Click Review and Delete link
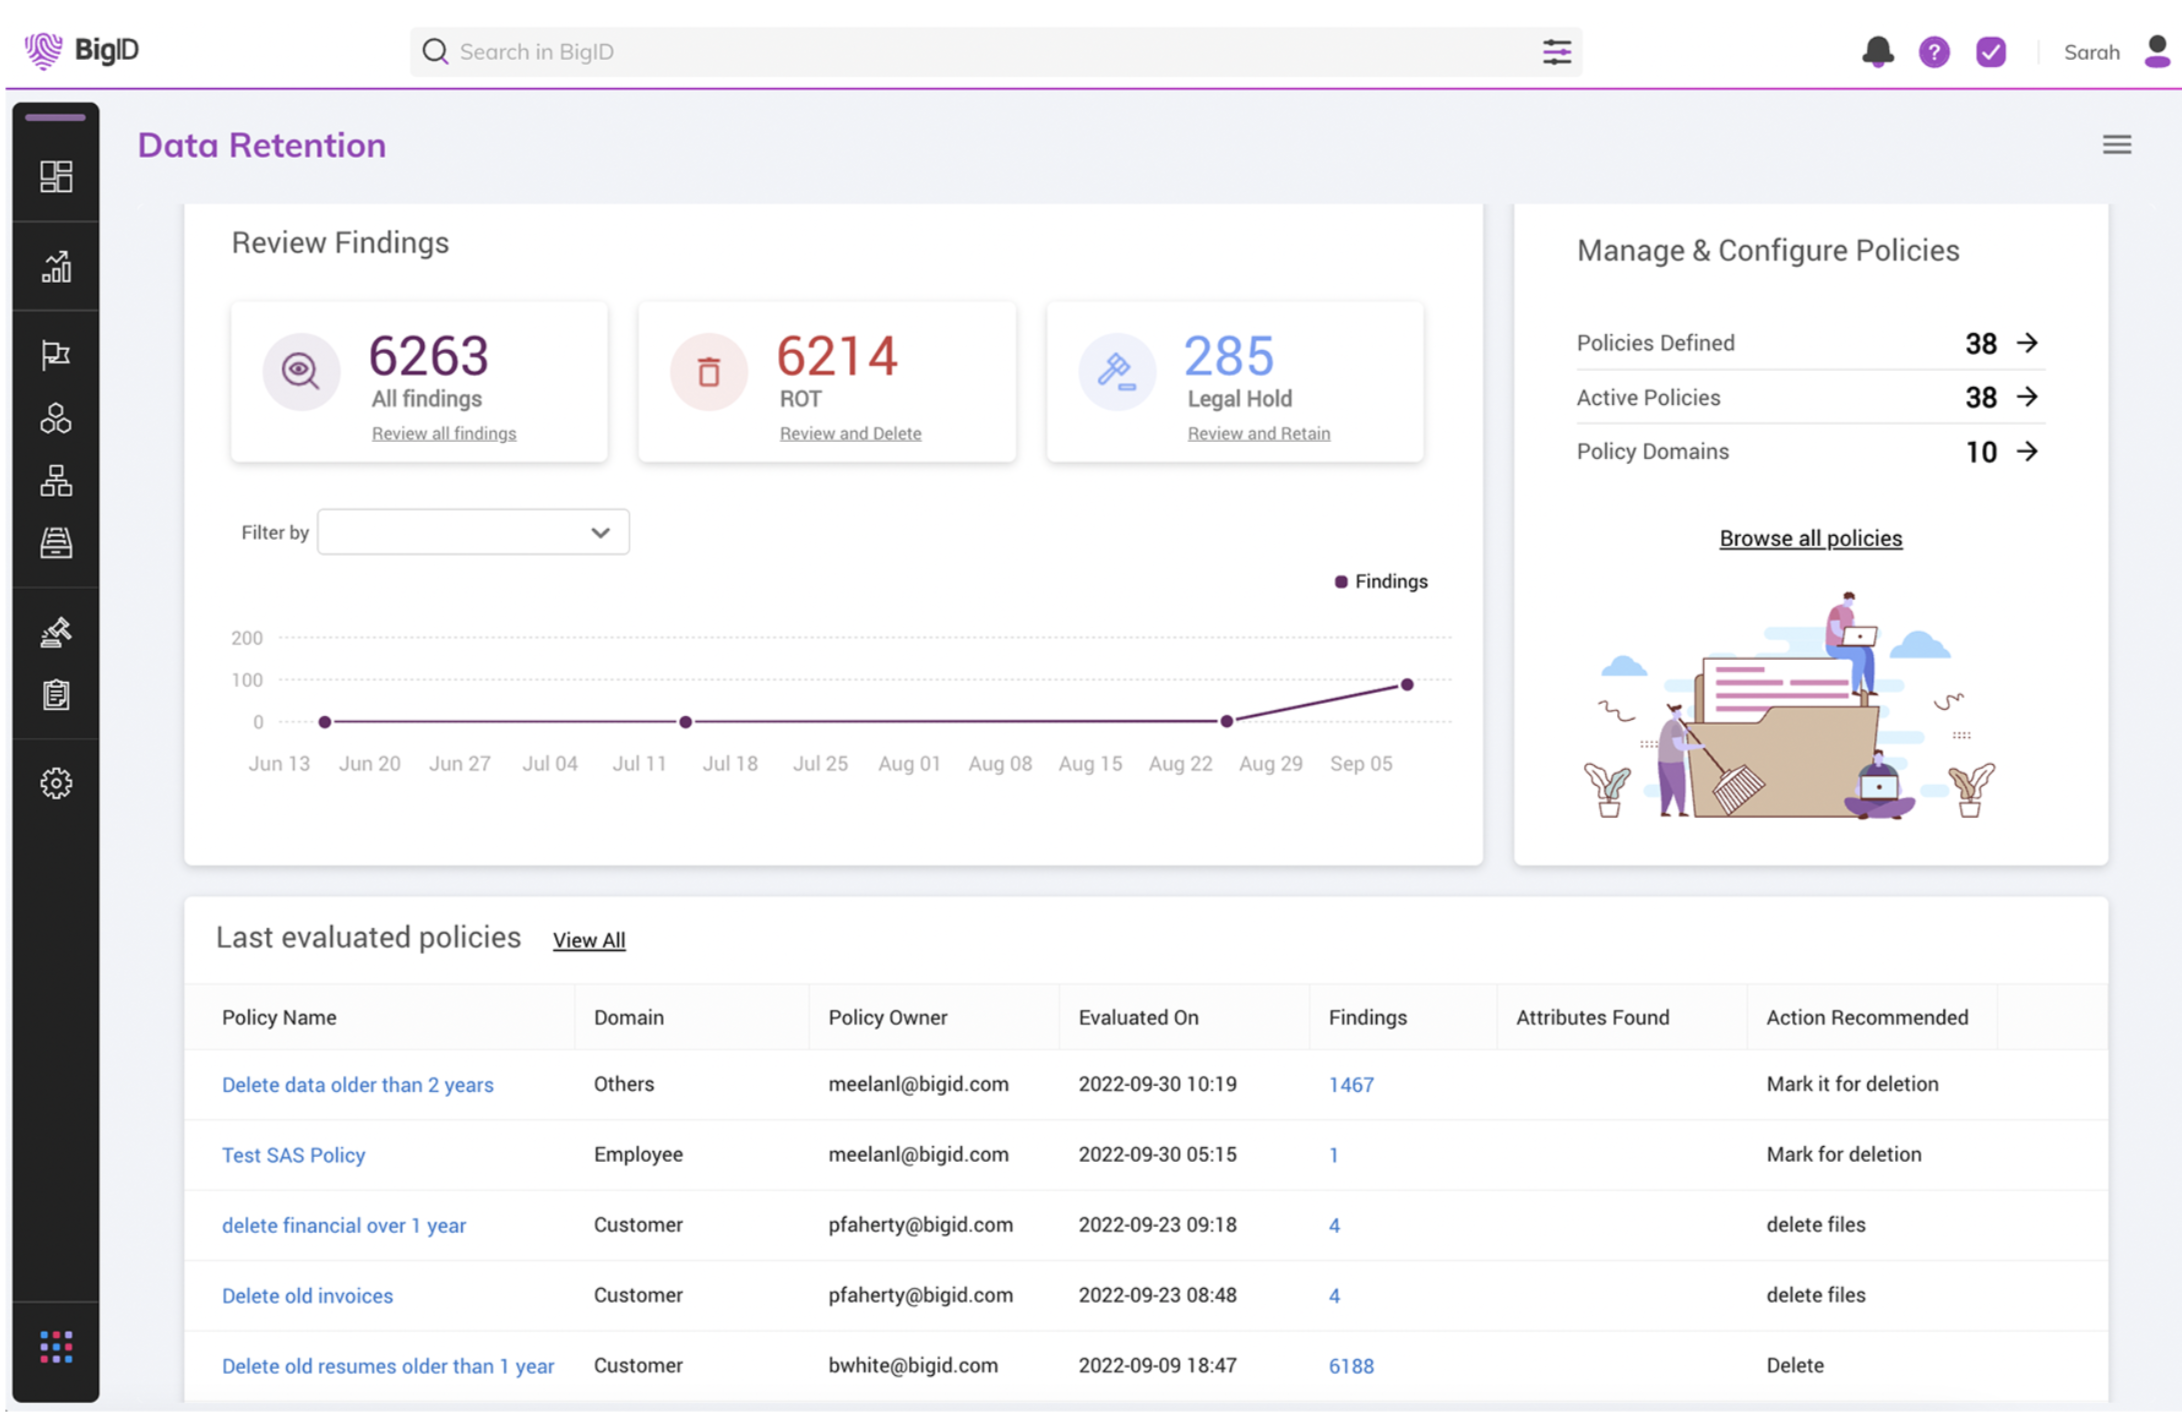This screenshot has width=2182, height=1412. tap(850, 433)
